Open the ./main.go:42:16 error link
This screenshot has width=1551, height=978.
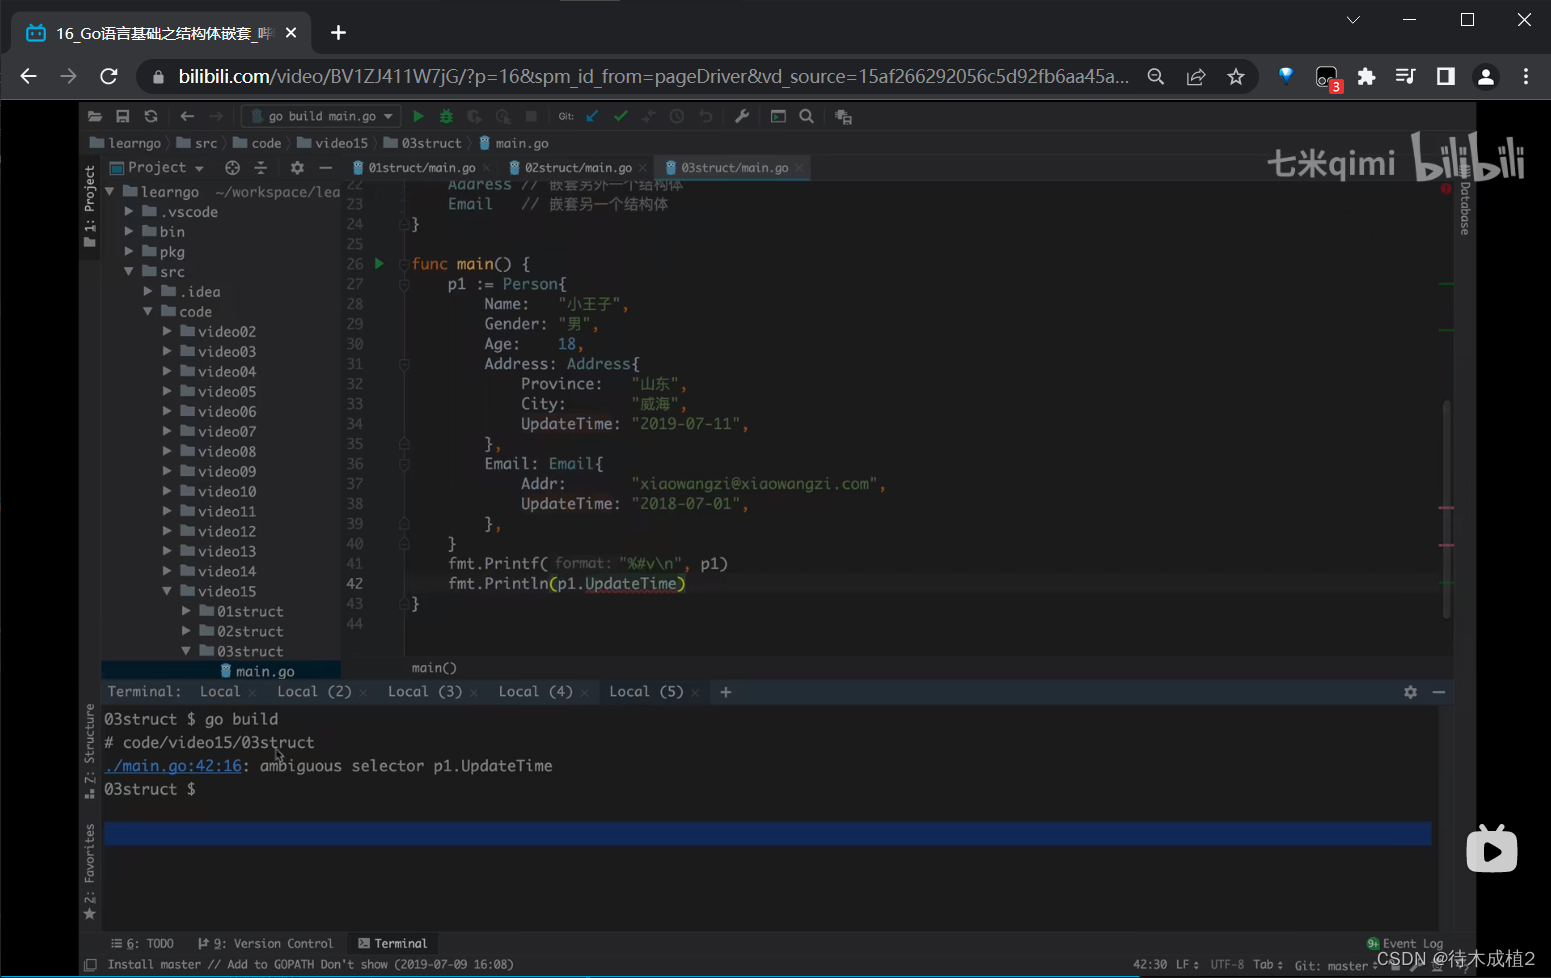(173, 766)
